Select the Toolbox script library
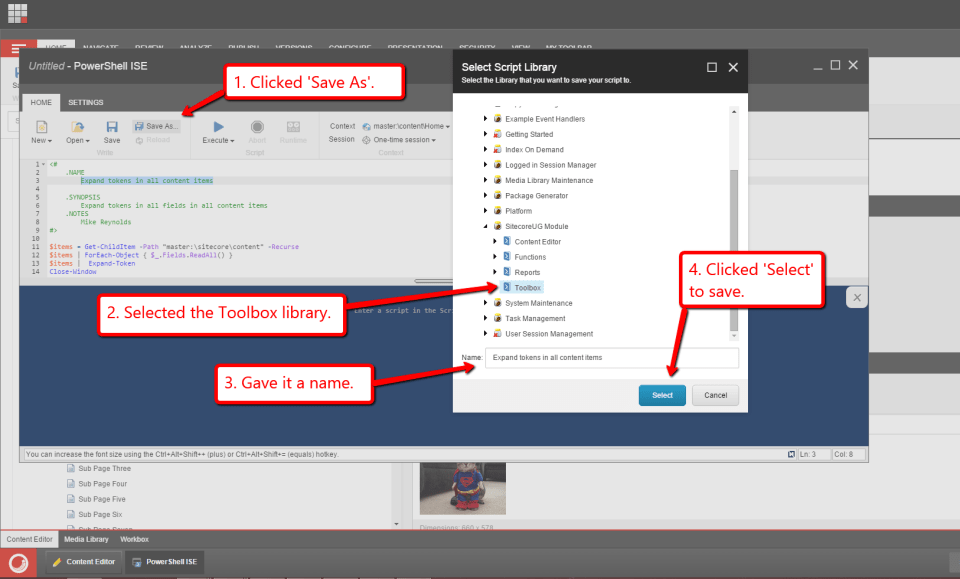The image size is (960, 579). (527, 288)
